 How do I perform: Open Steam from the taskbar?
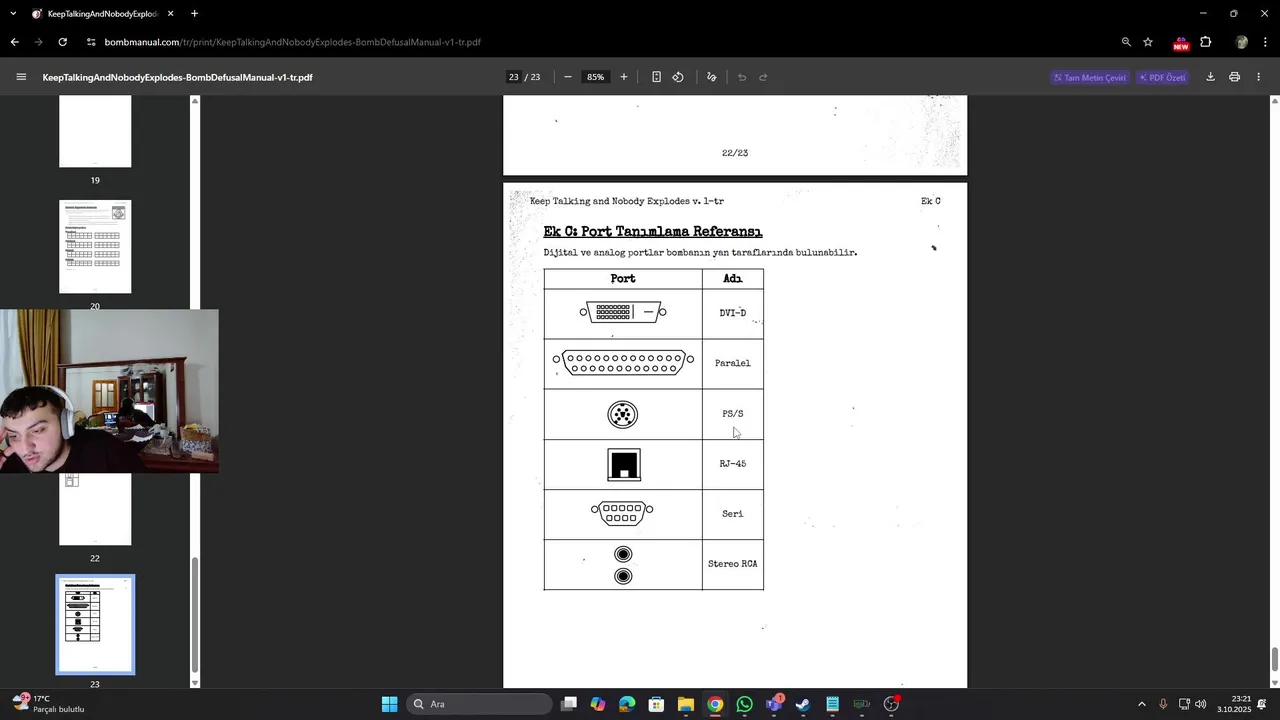coord(803,704)
